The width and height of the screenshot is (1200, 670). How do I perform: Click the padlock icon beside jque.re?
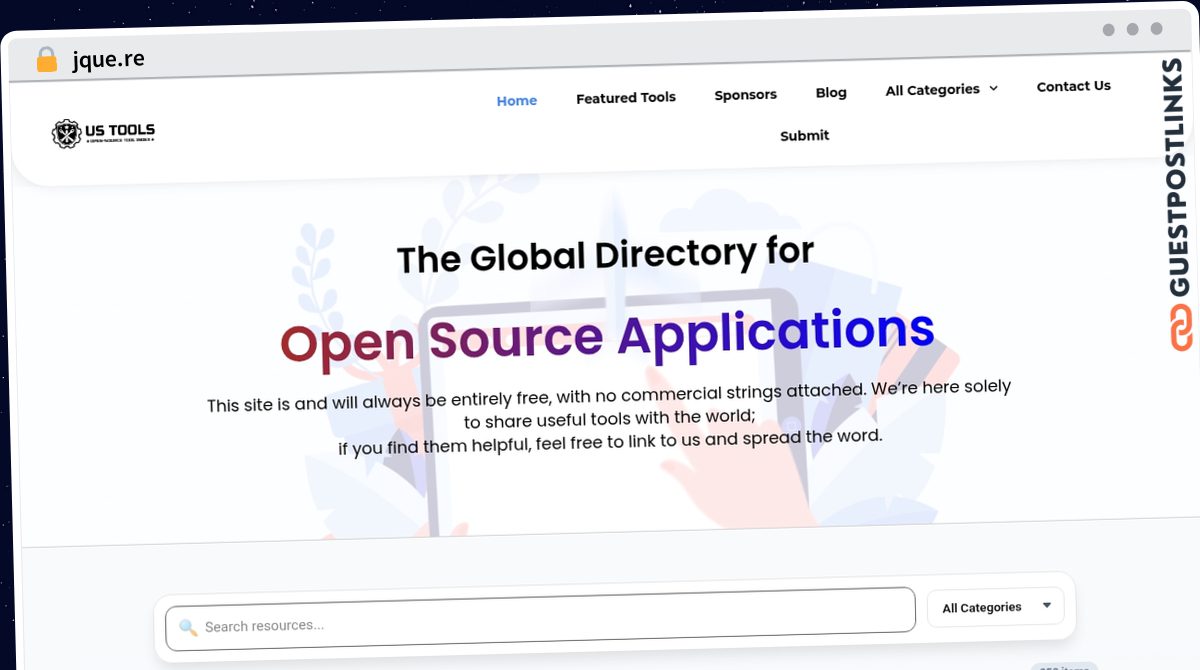point(46,60)
